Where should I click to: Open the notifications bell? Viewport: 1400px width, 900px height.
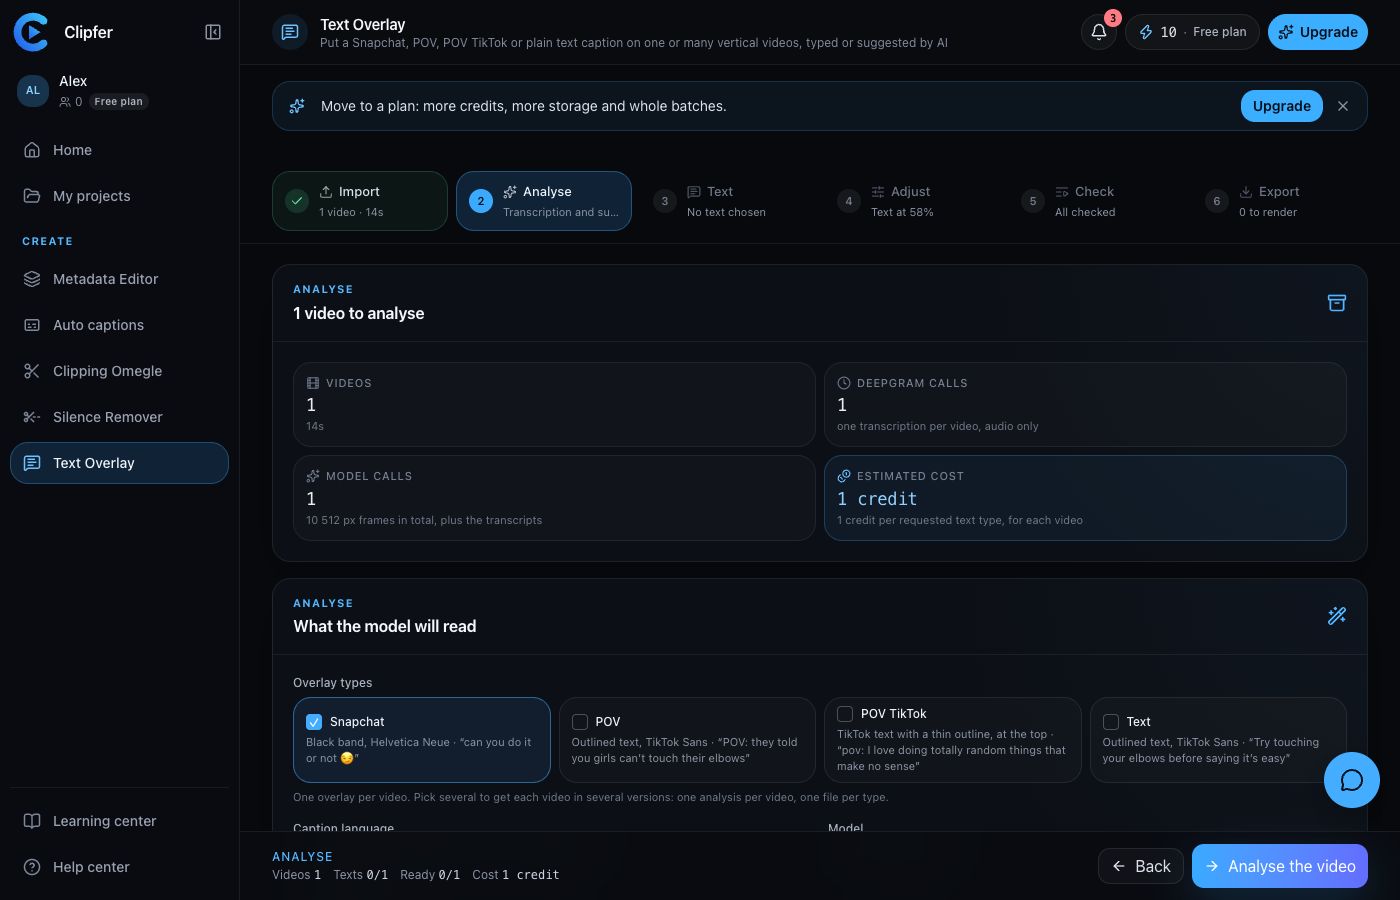(1099, 32)
